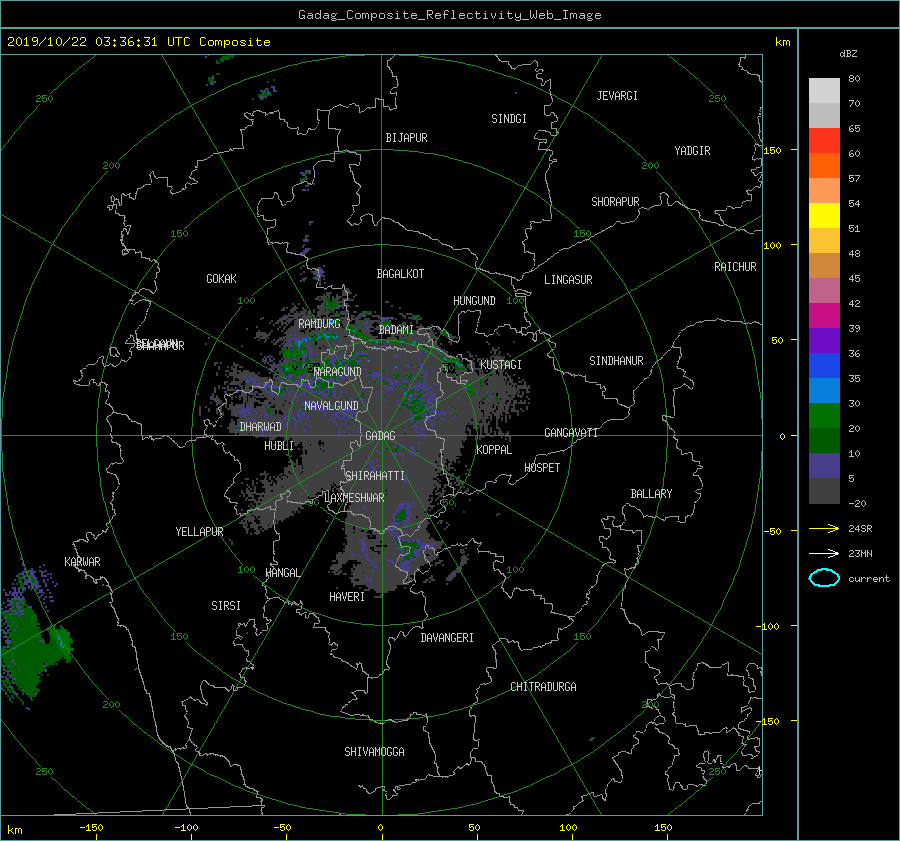The height and width of the screenshot is (841, 900).
Task: Click the RAICHUR city label
Action: tap(735, 267)
